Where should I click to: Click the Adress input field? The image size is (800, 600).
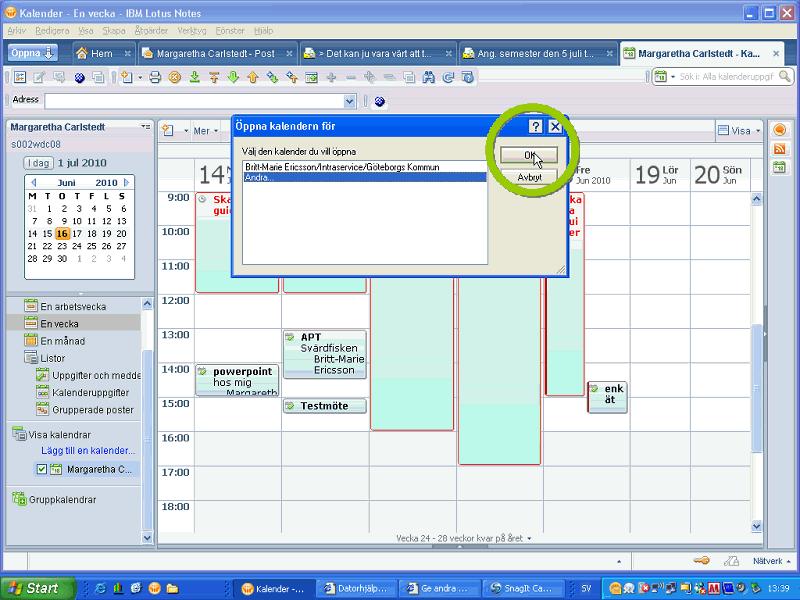point(194,101)
